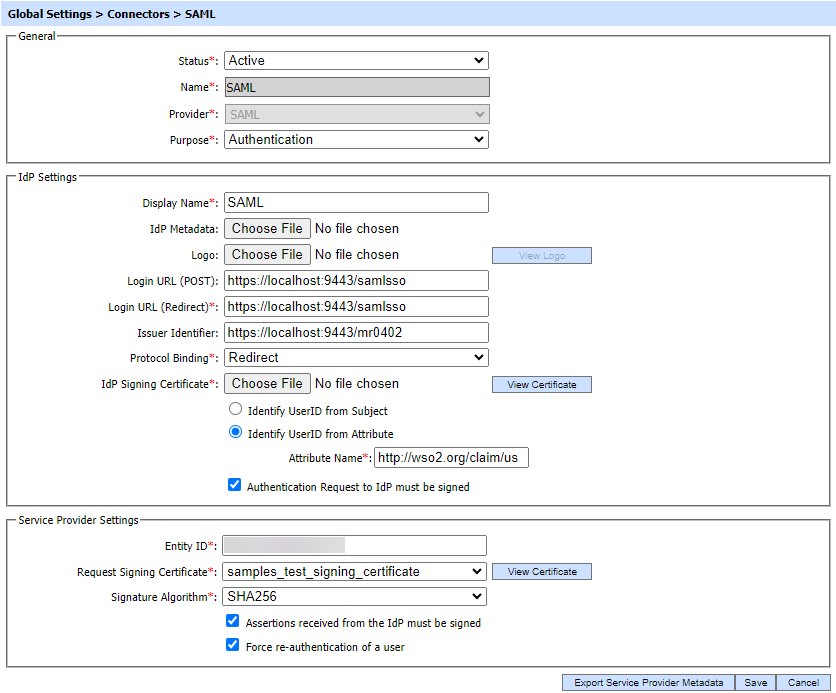Disable Force re-authentication of a user
Viewport: 836px width, 693px height.
[x=234, y=646]
